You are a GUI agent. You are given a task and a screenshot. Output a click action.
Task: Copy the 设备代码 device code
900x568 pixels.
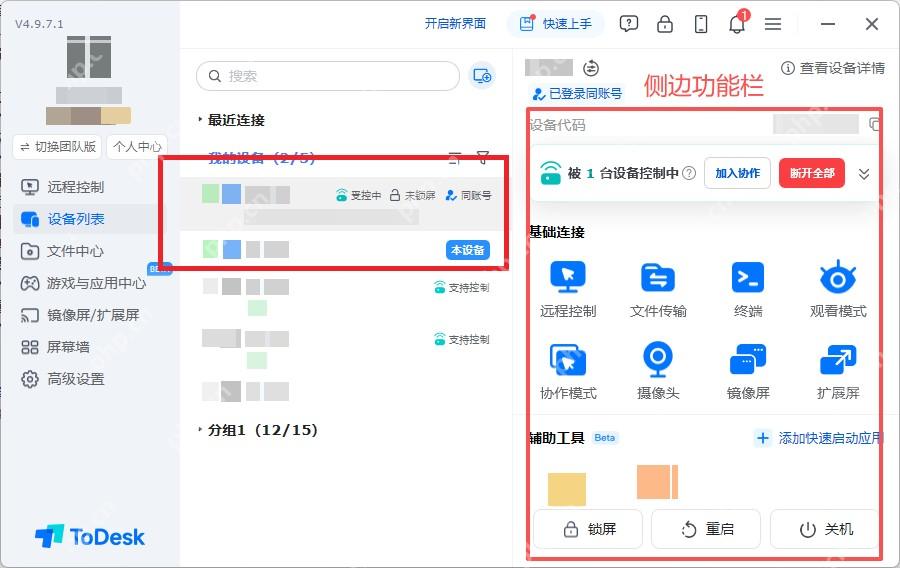coord(874,124)
